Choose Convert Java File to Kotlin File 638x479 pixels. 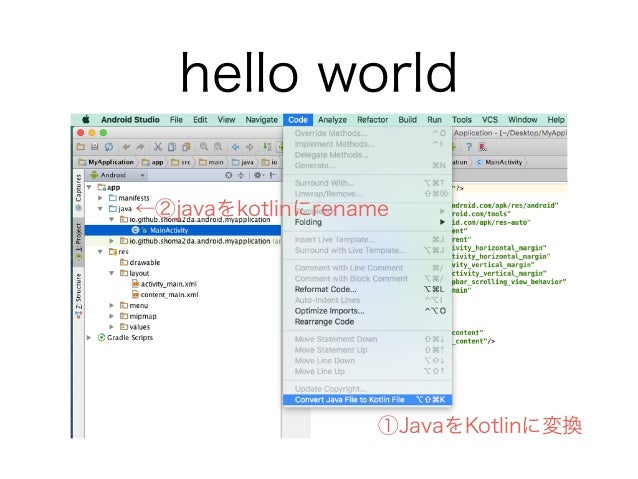(x=367, y=400)
